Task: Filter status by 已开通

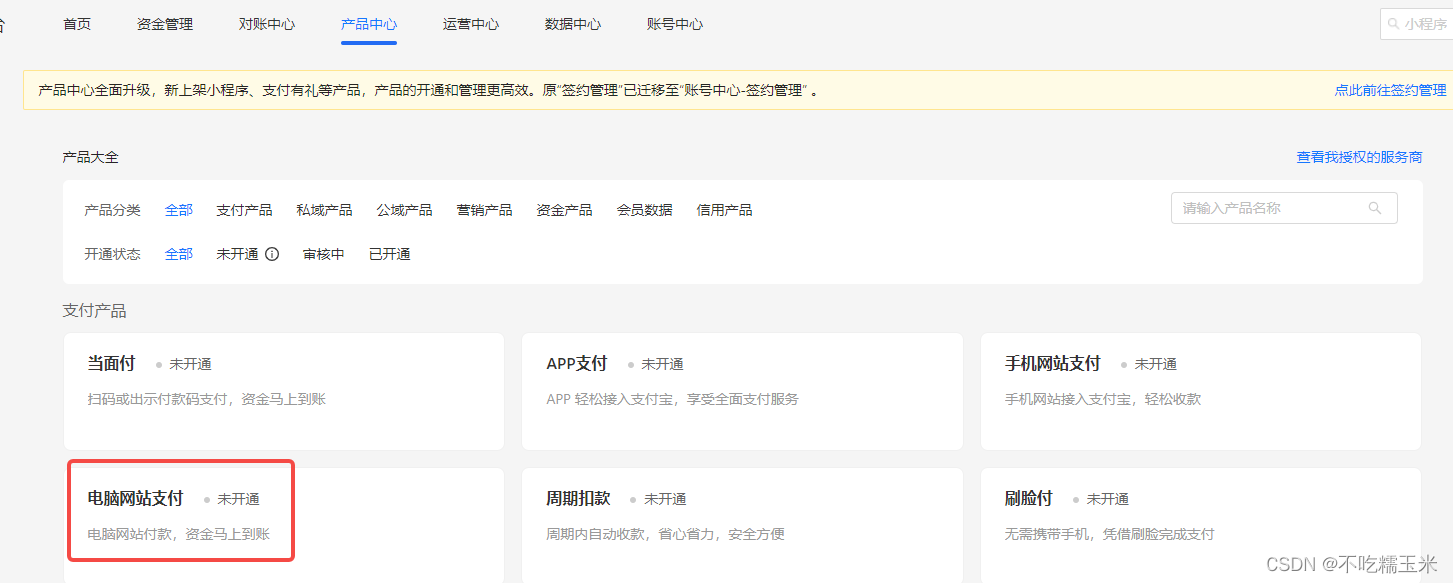Action: pyautogui.click(x=390, y=254)
